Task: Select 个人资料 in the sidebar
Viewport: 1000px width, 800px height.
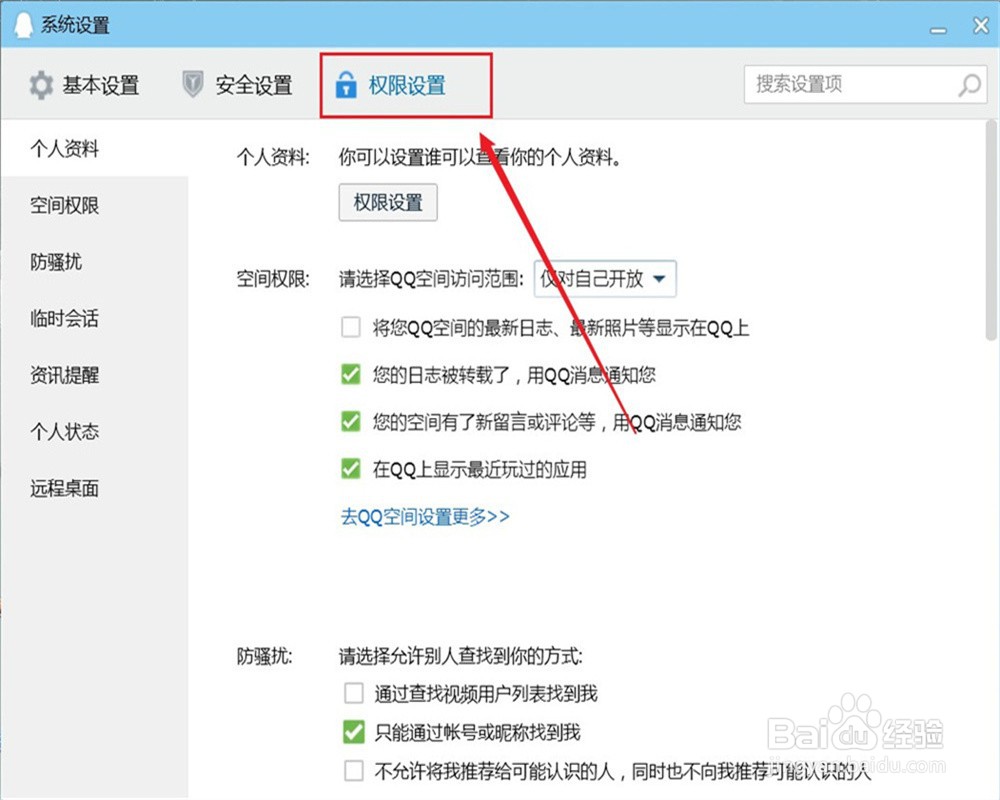Action: coord(94,149)
